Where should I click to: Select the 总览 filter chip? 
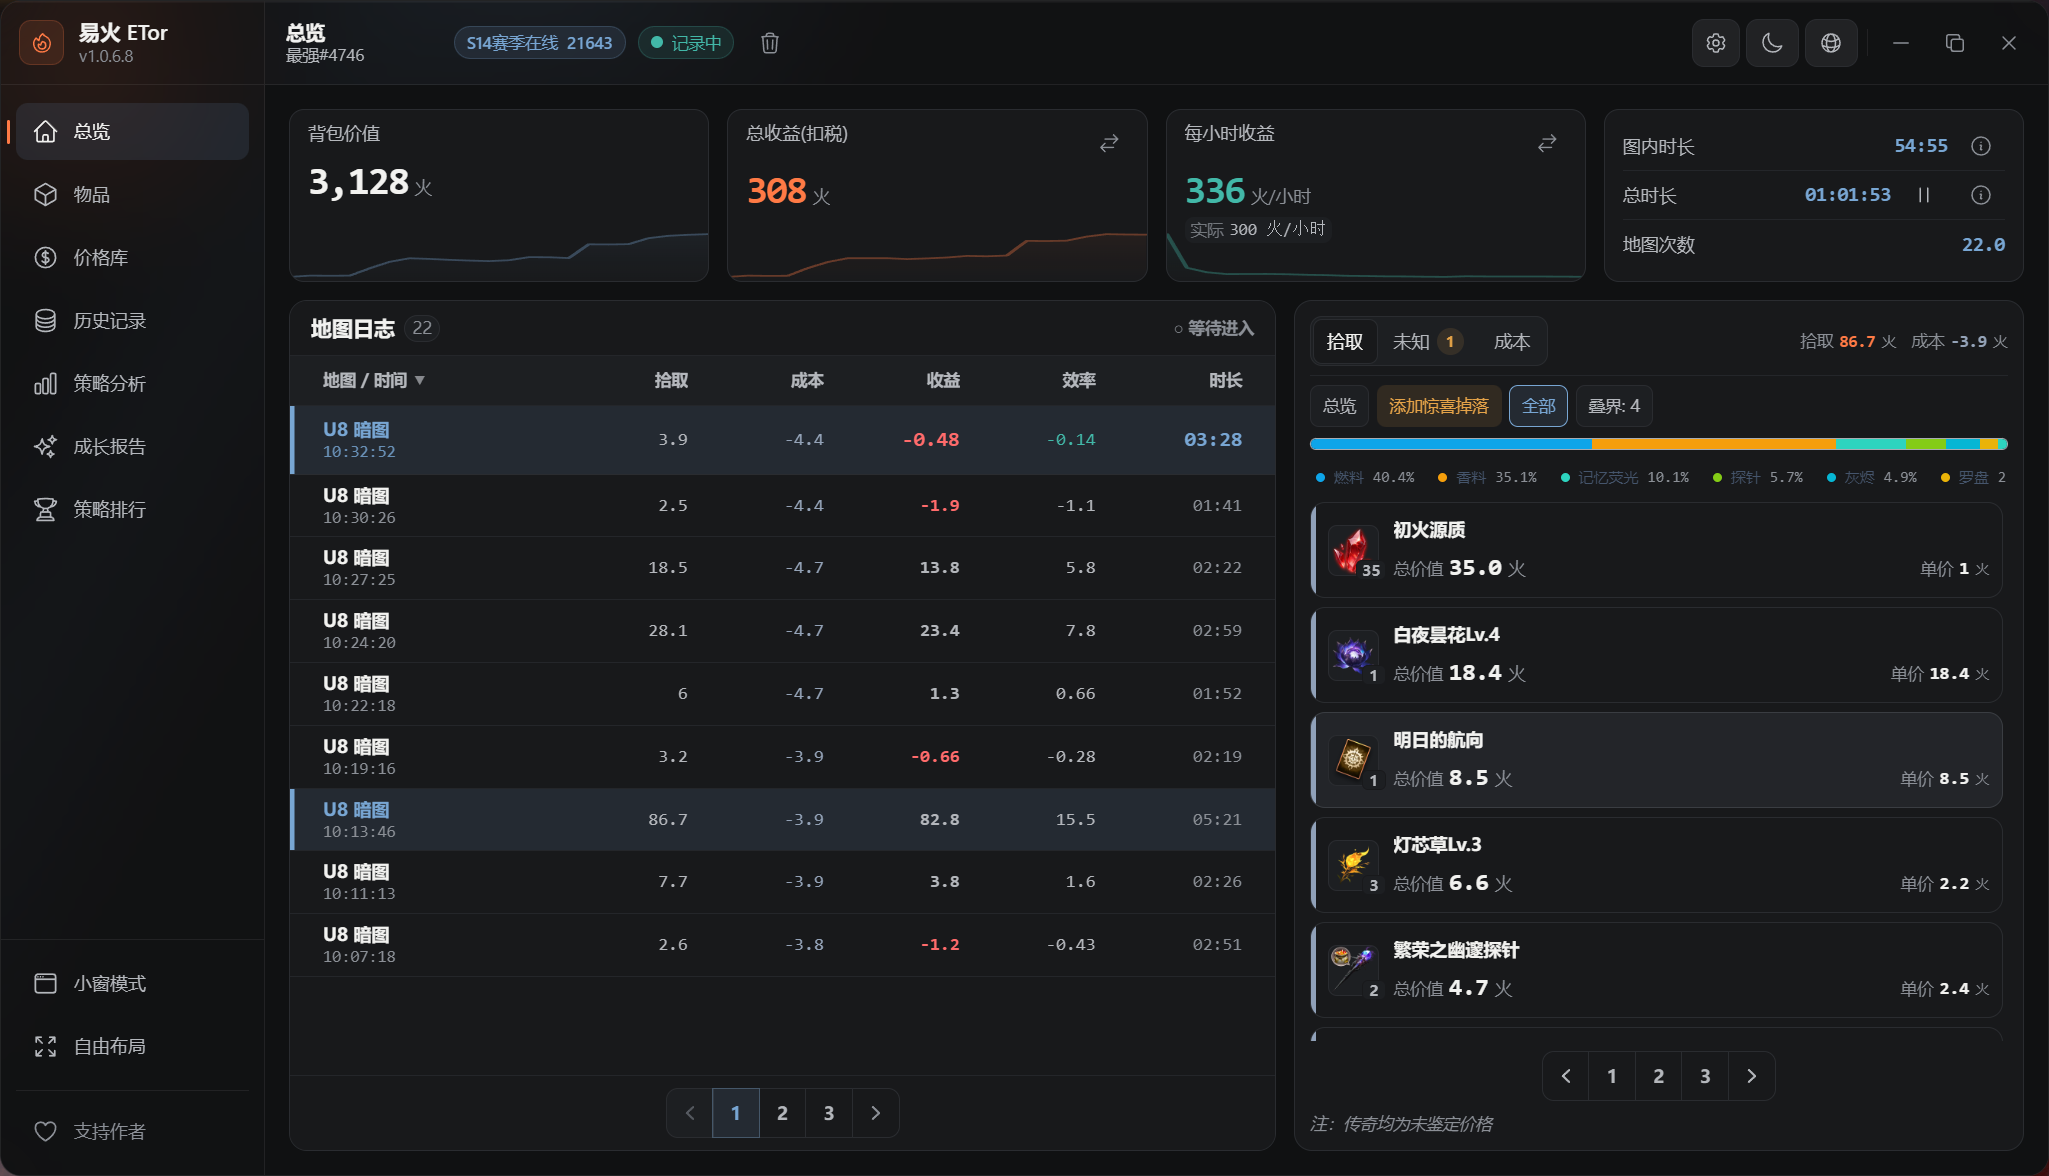click(x=1339, y=406)
